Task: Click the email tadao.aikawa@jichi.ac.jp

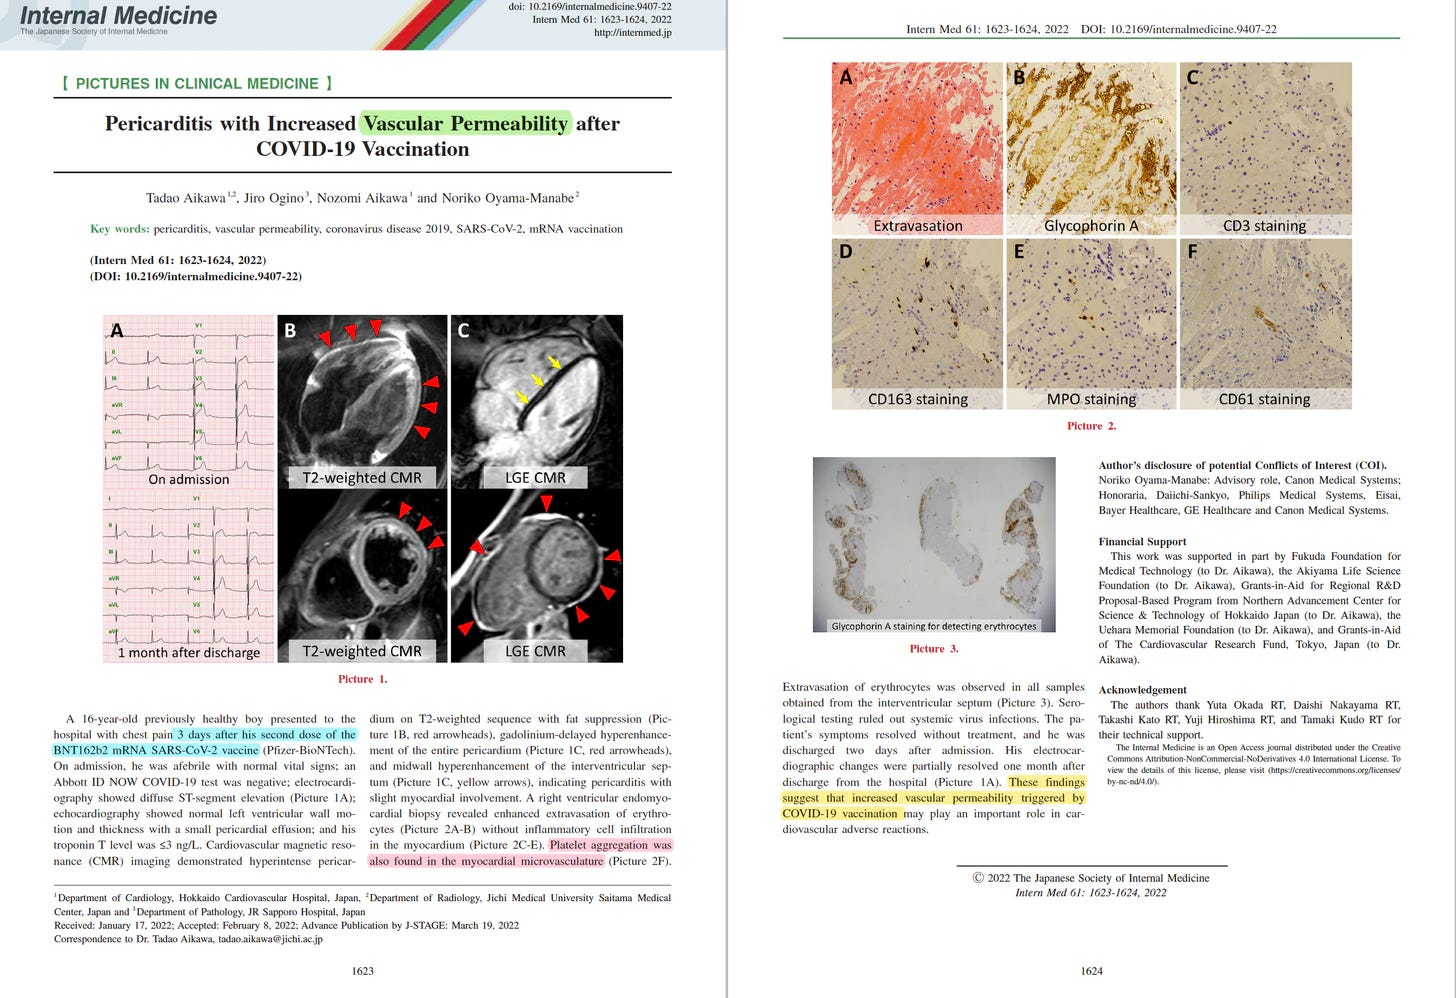Action: 270,939
